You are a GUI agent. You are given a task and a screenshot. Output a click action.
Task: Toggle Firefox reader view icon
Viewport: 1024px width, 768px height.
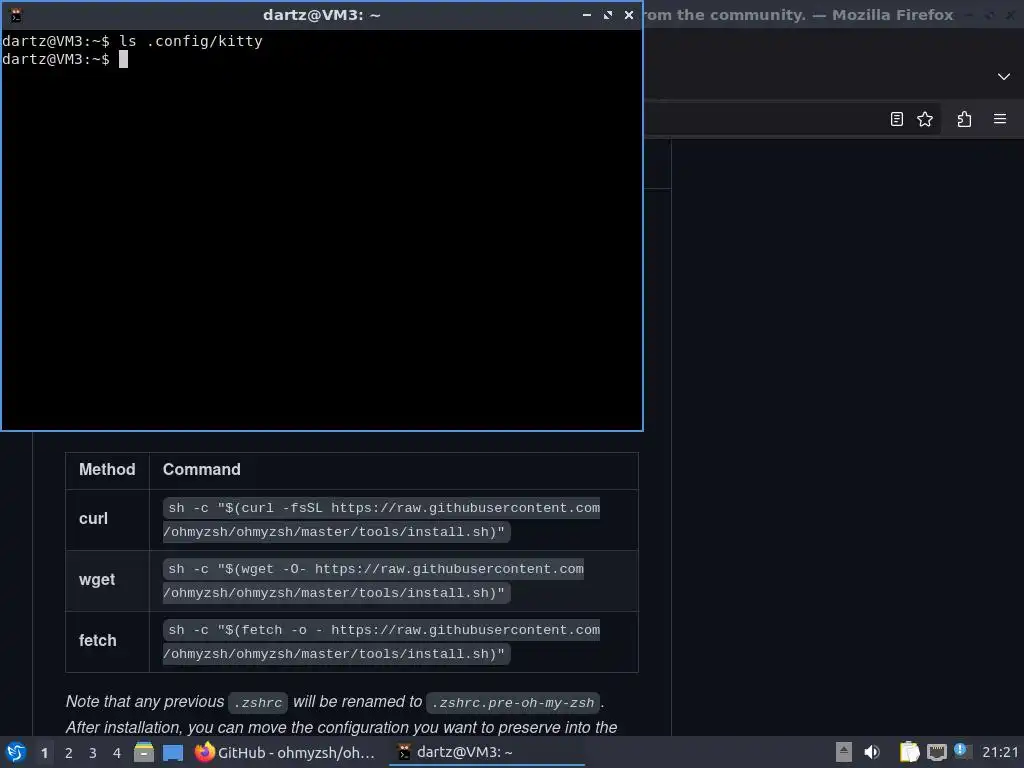pos(897,119)
